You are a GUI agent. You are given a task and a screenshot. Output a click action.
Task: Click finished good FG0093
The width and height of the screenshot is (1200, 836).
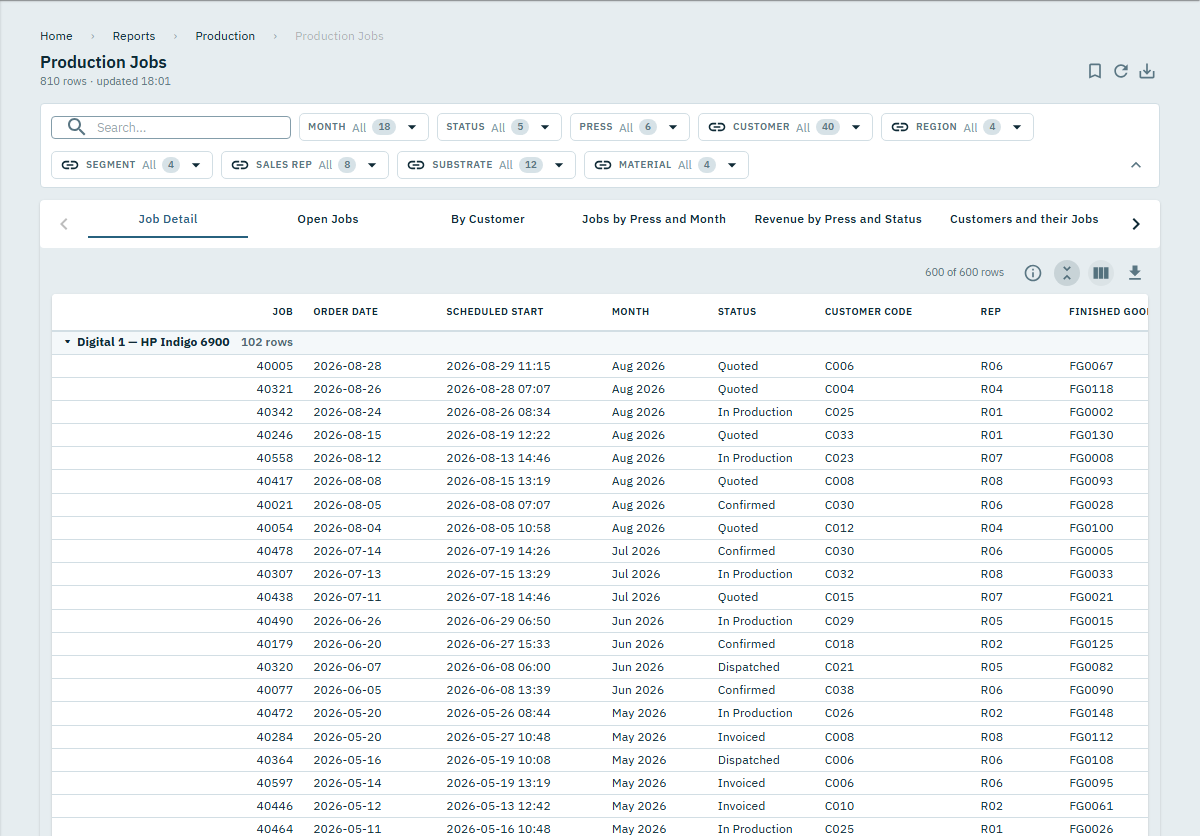point(1091,481)
